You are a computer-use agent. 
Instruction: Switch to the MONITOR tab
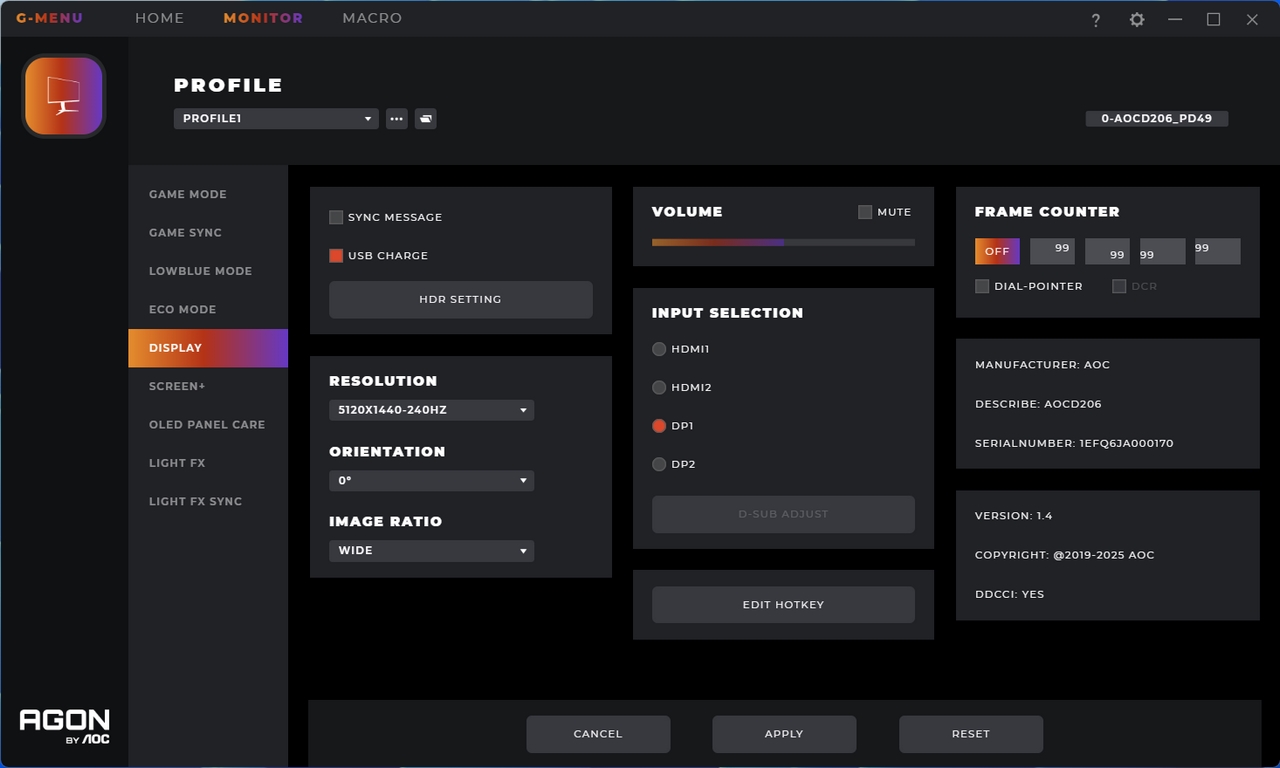pyautogui.click(x=263, y=18)
